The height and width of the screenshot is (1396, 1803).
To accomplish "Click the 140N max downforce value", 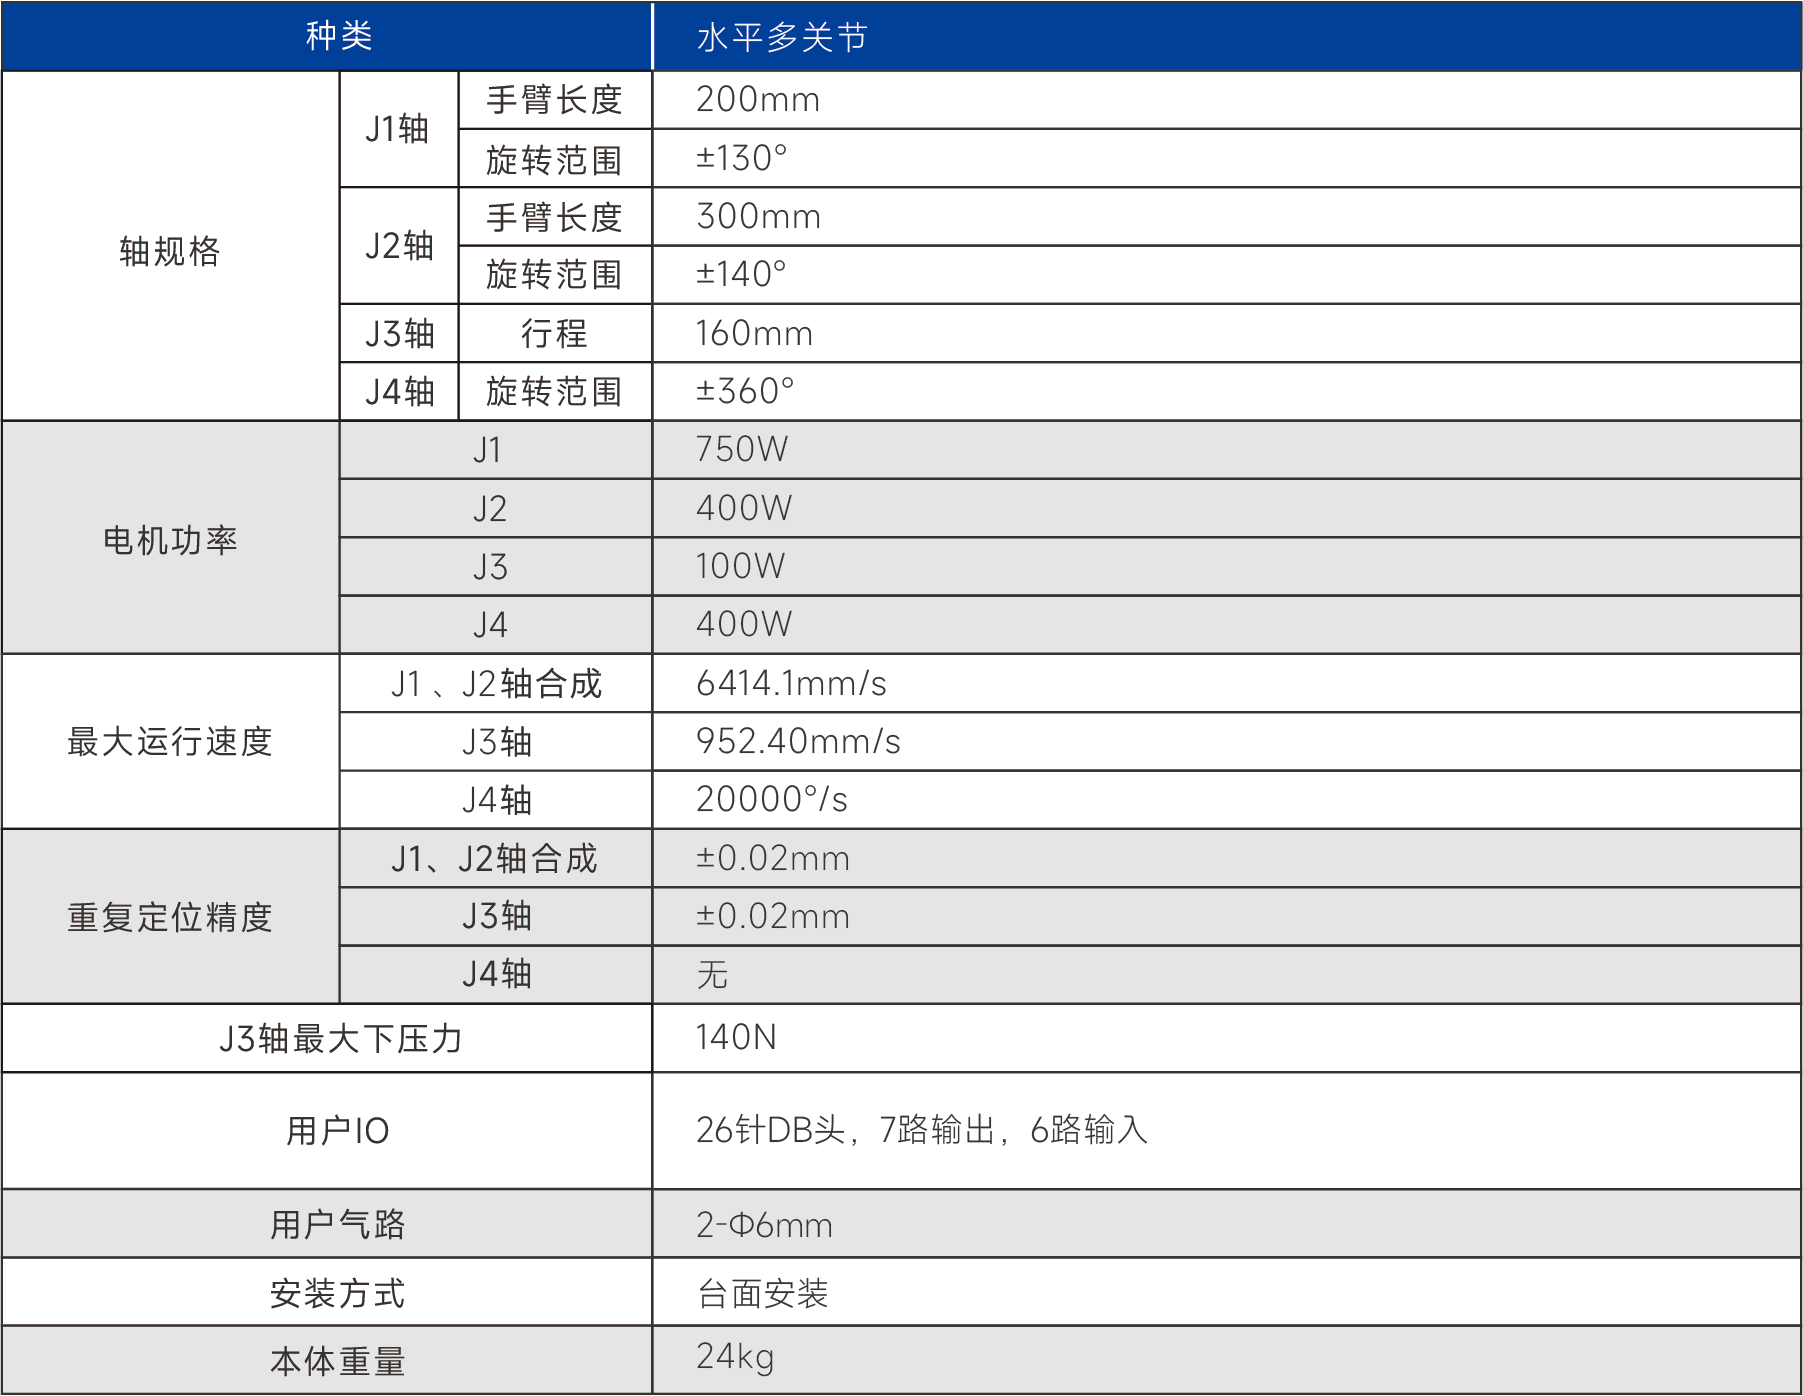I will click(x=736, y=1038).
